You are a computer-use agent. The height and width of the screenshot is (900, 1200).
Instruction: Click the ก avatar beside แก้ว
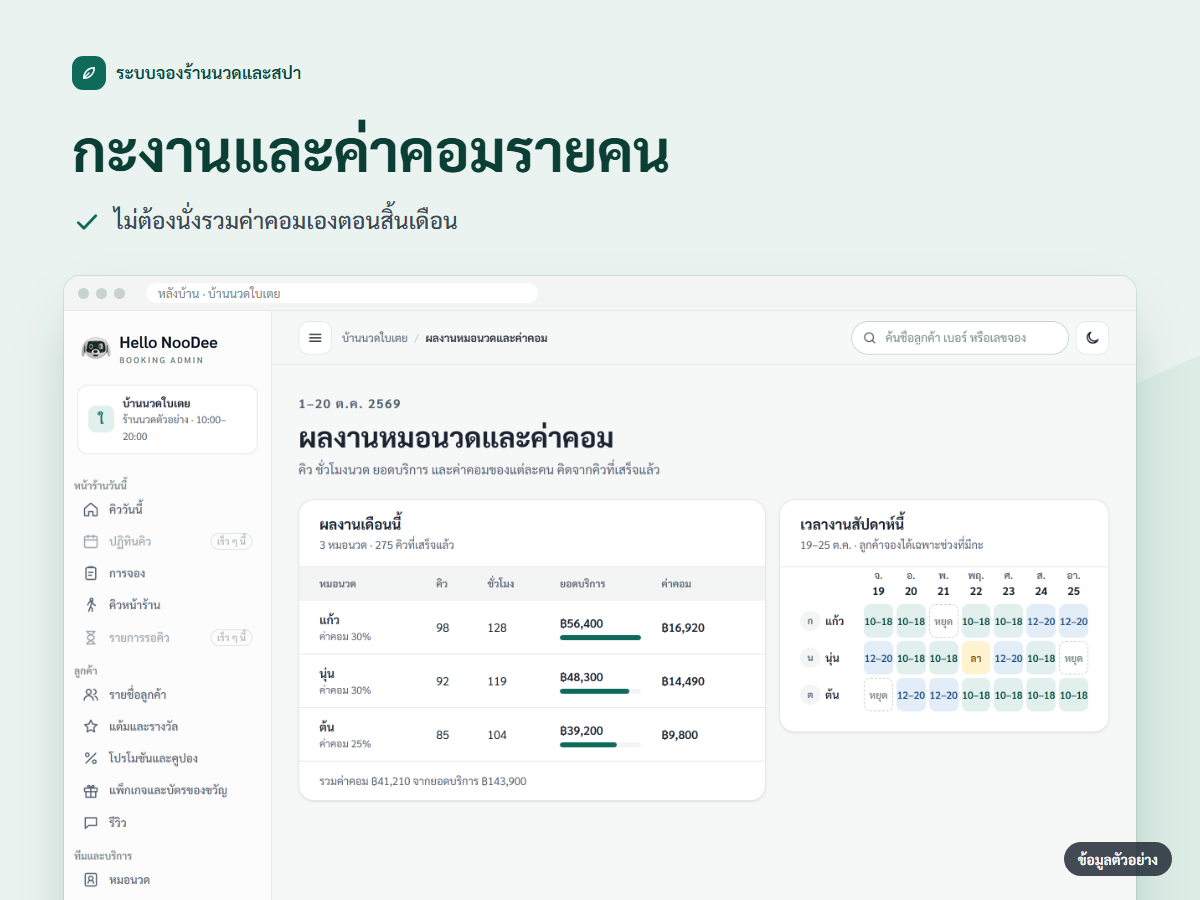809,621
